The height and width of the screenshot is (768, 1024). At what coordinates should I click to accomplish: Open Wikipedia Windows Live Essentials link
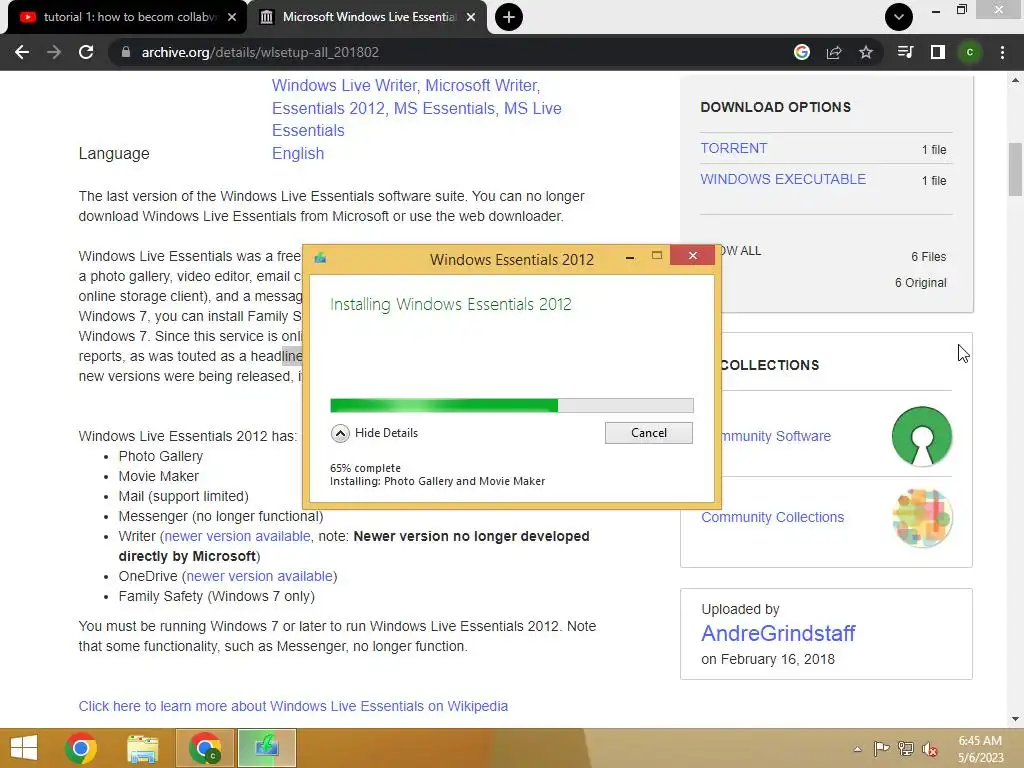point(293,706)
